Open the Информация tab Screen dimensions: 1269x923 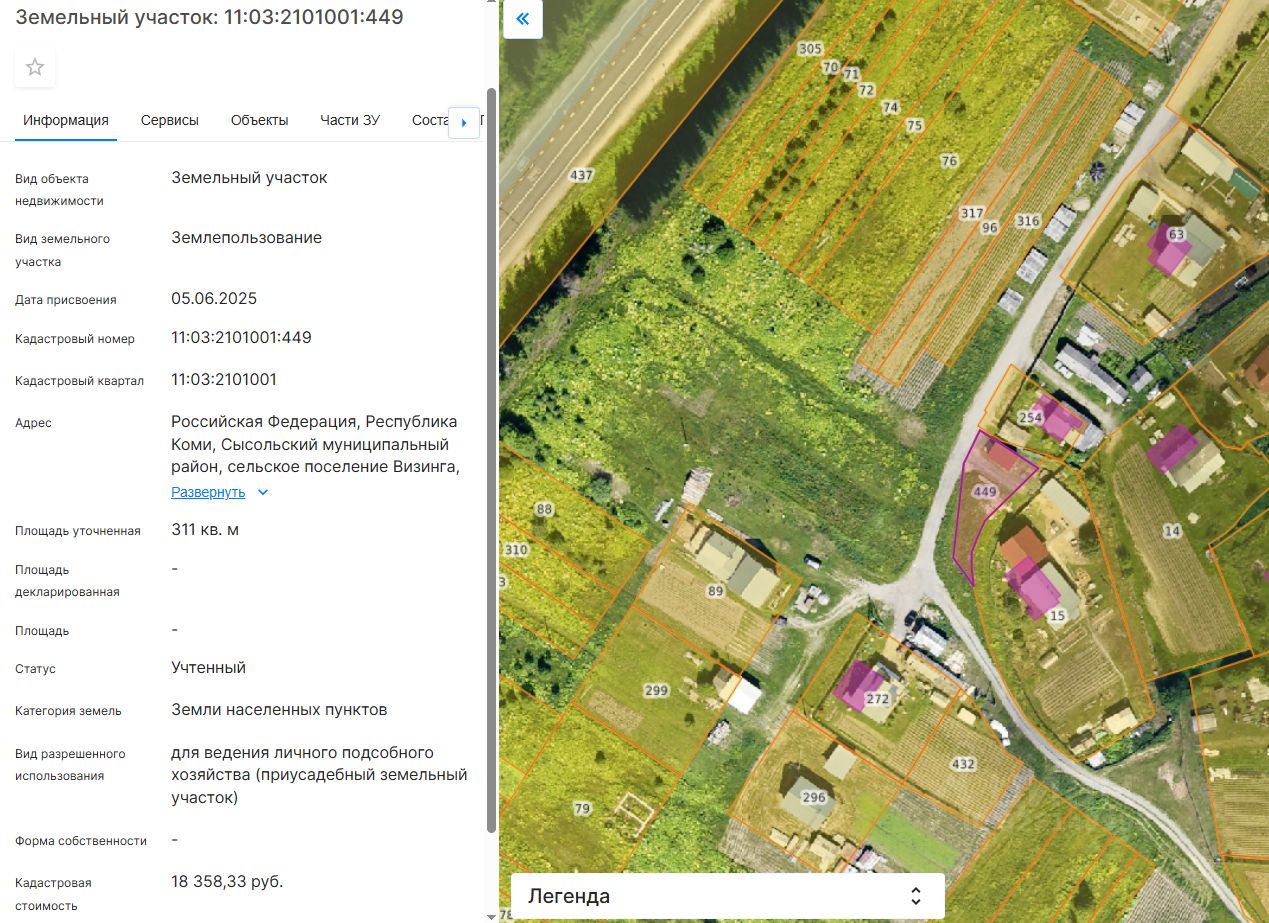coord(66,120)
